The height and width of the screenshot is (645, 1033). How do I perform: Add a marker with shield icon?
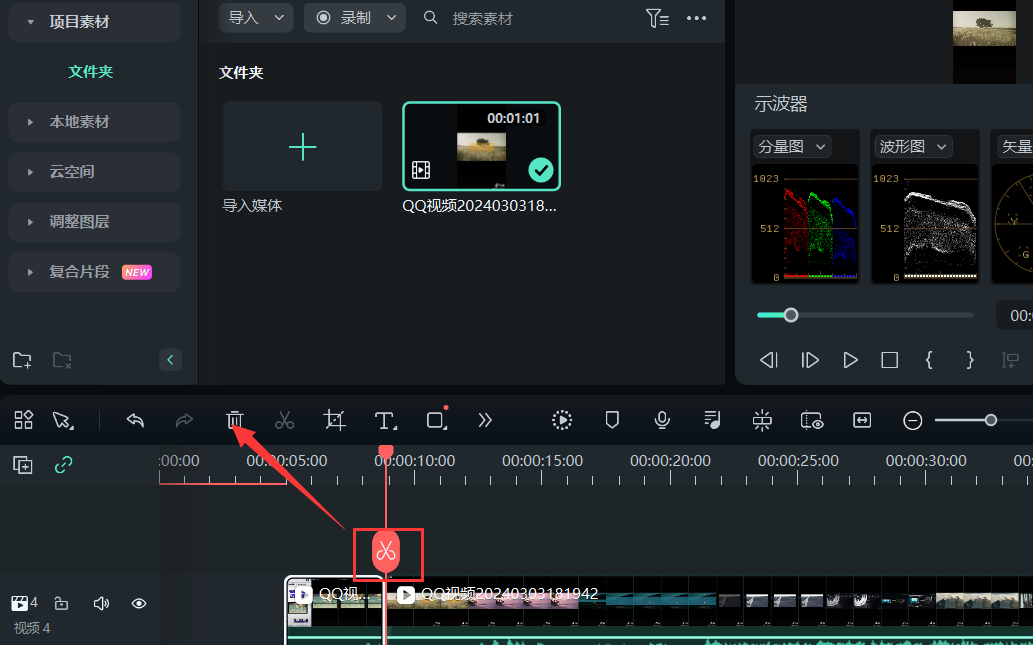coord(612,420)
